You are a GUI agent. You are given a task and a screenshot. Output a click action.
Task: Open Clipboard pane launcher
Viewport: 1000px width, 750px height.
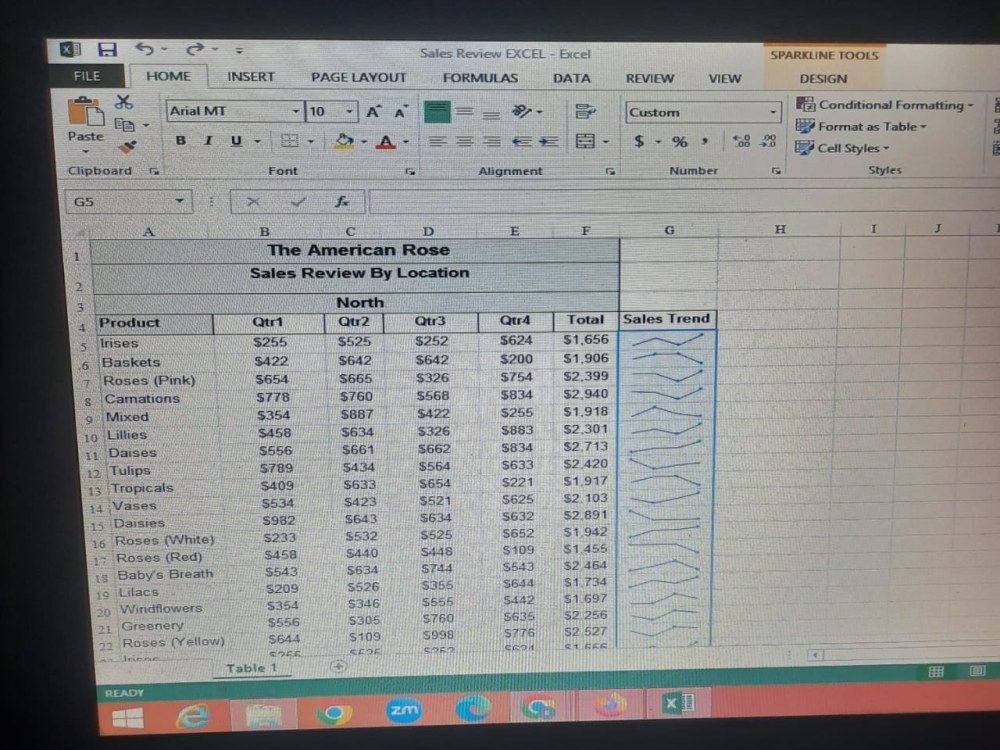pos(154,170)
